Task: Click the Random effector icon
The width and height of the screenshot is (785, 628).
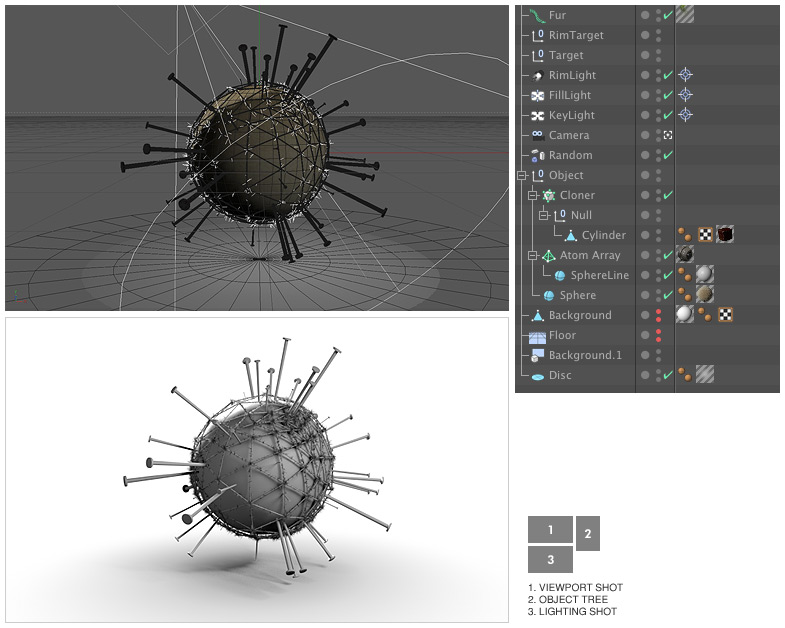Action: point(537,155)
